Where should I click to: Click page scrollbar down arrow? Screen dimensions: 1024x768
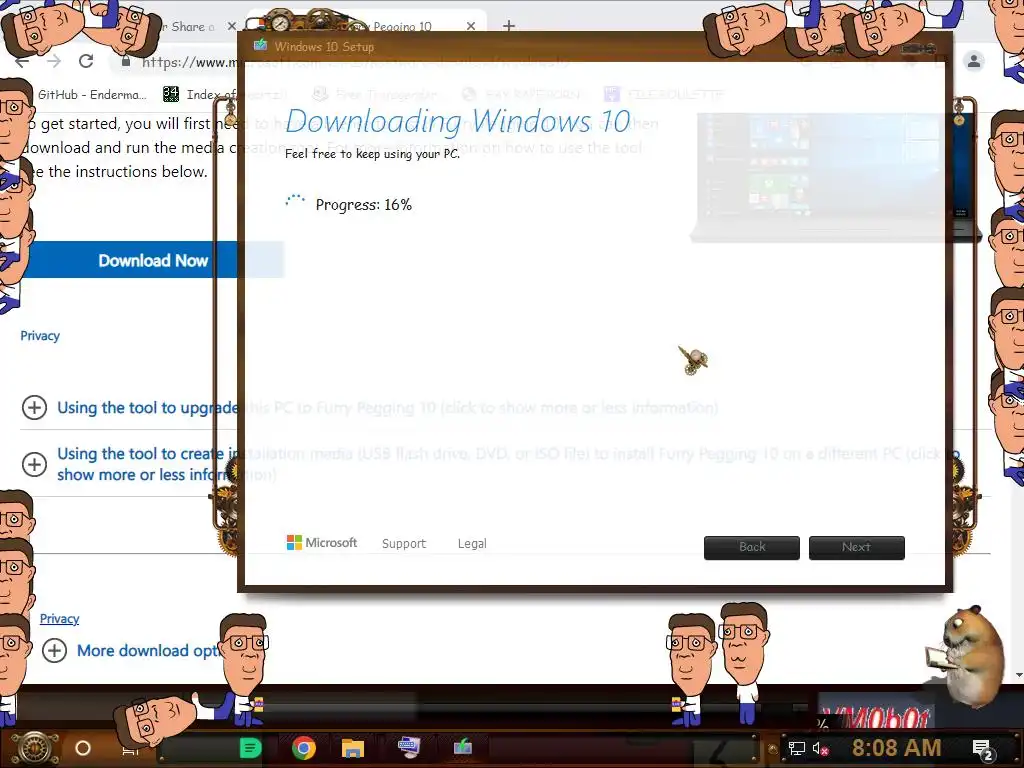pyautogui.click(x=1019, y=675)
